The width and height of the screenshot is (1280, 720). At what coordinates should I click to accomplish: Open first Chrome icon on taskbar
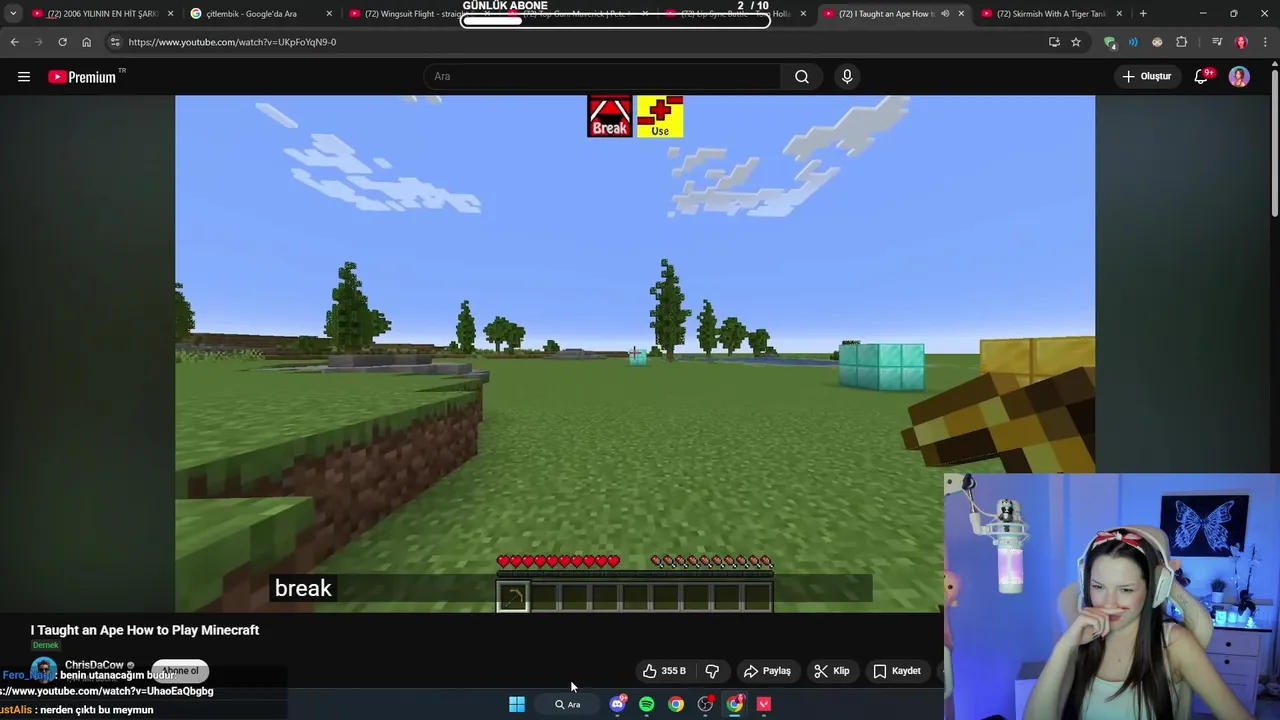pos(676,704)
